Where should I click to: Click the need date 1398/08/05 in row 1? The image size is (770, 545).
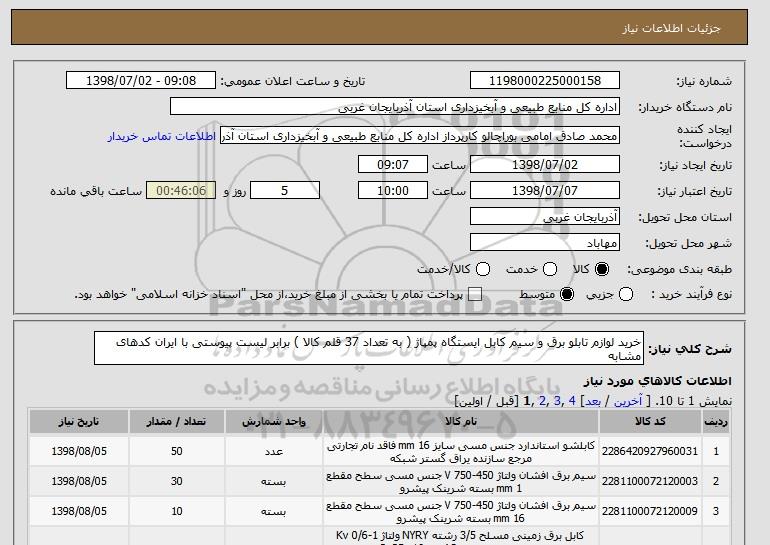(79, 451)
